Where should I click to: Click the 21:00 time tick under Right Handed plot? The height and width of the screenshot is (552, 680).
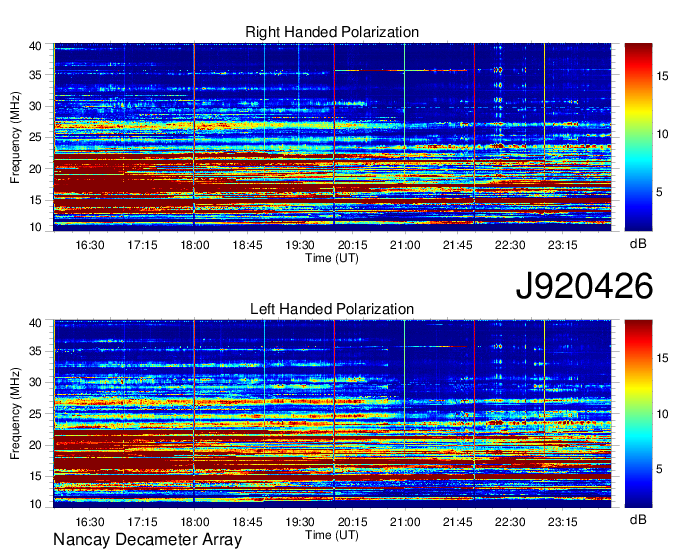tap(405, 245)
